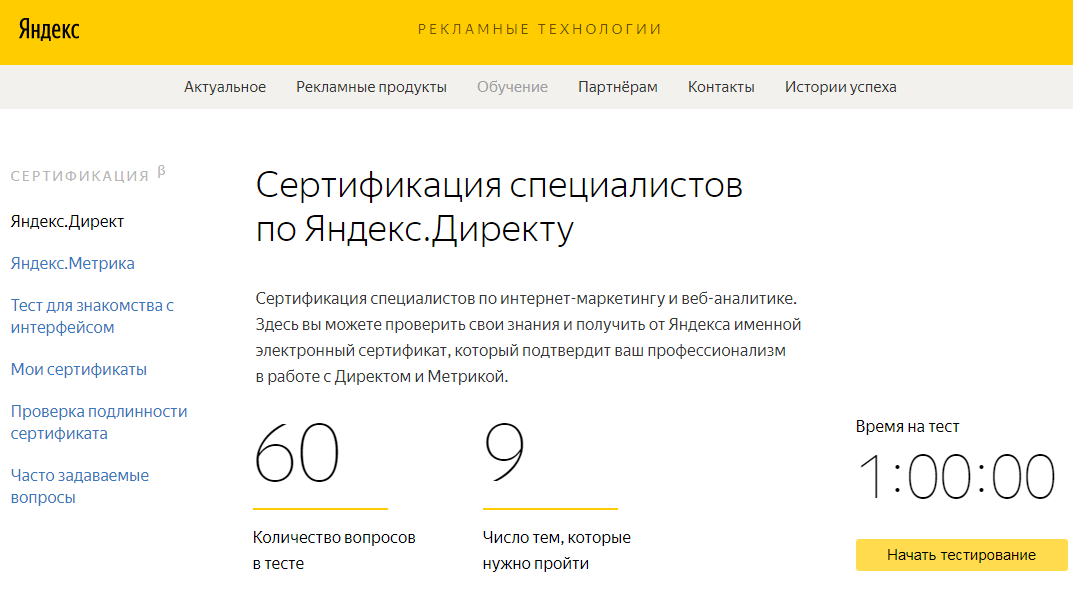Click the number 9 topics count
The image size is (1073, 590).
pos(504,452)
